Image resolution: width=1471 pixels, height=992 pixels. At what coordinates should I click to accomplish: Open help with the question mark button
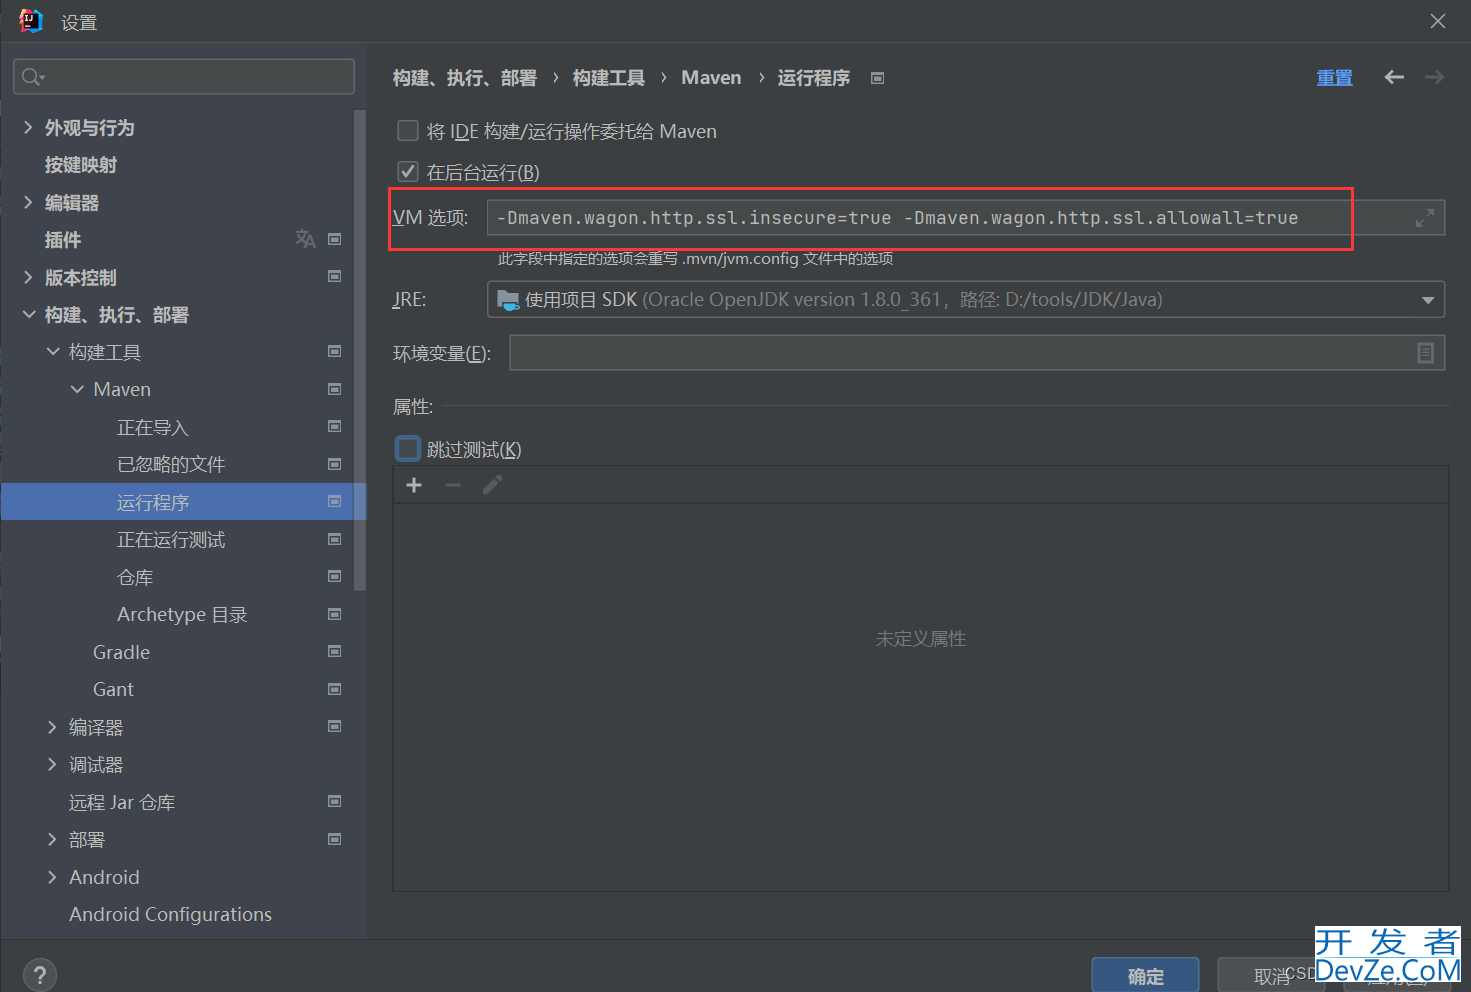click(39, 975)
